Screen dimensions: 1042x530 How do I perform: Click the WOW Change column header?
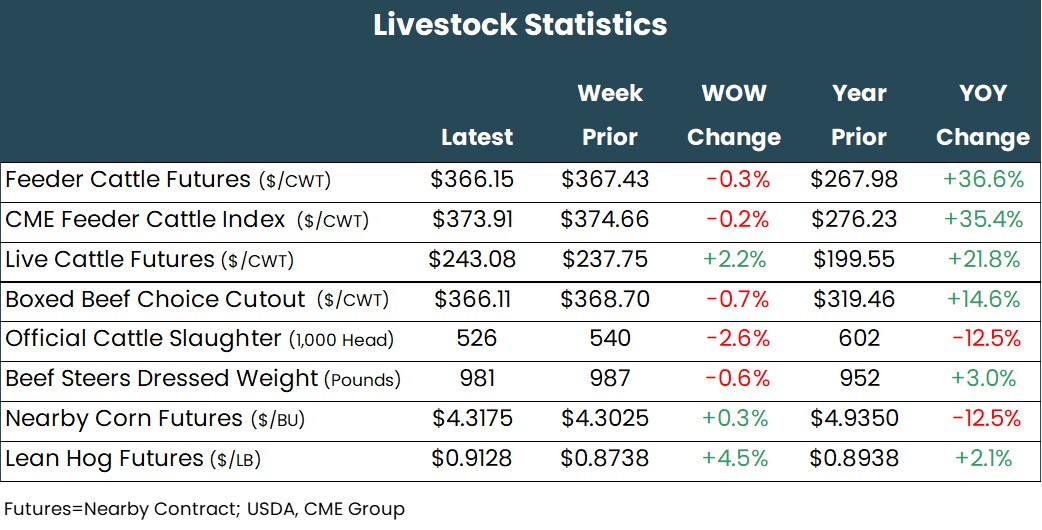tap(734, 115)
